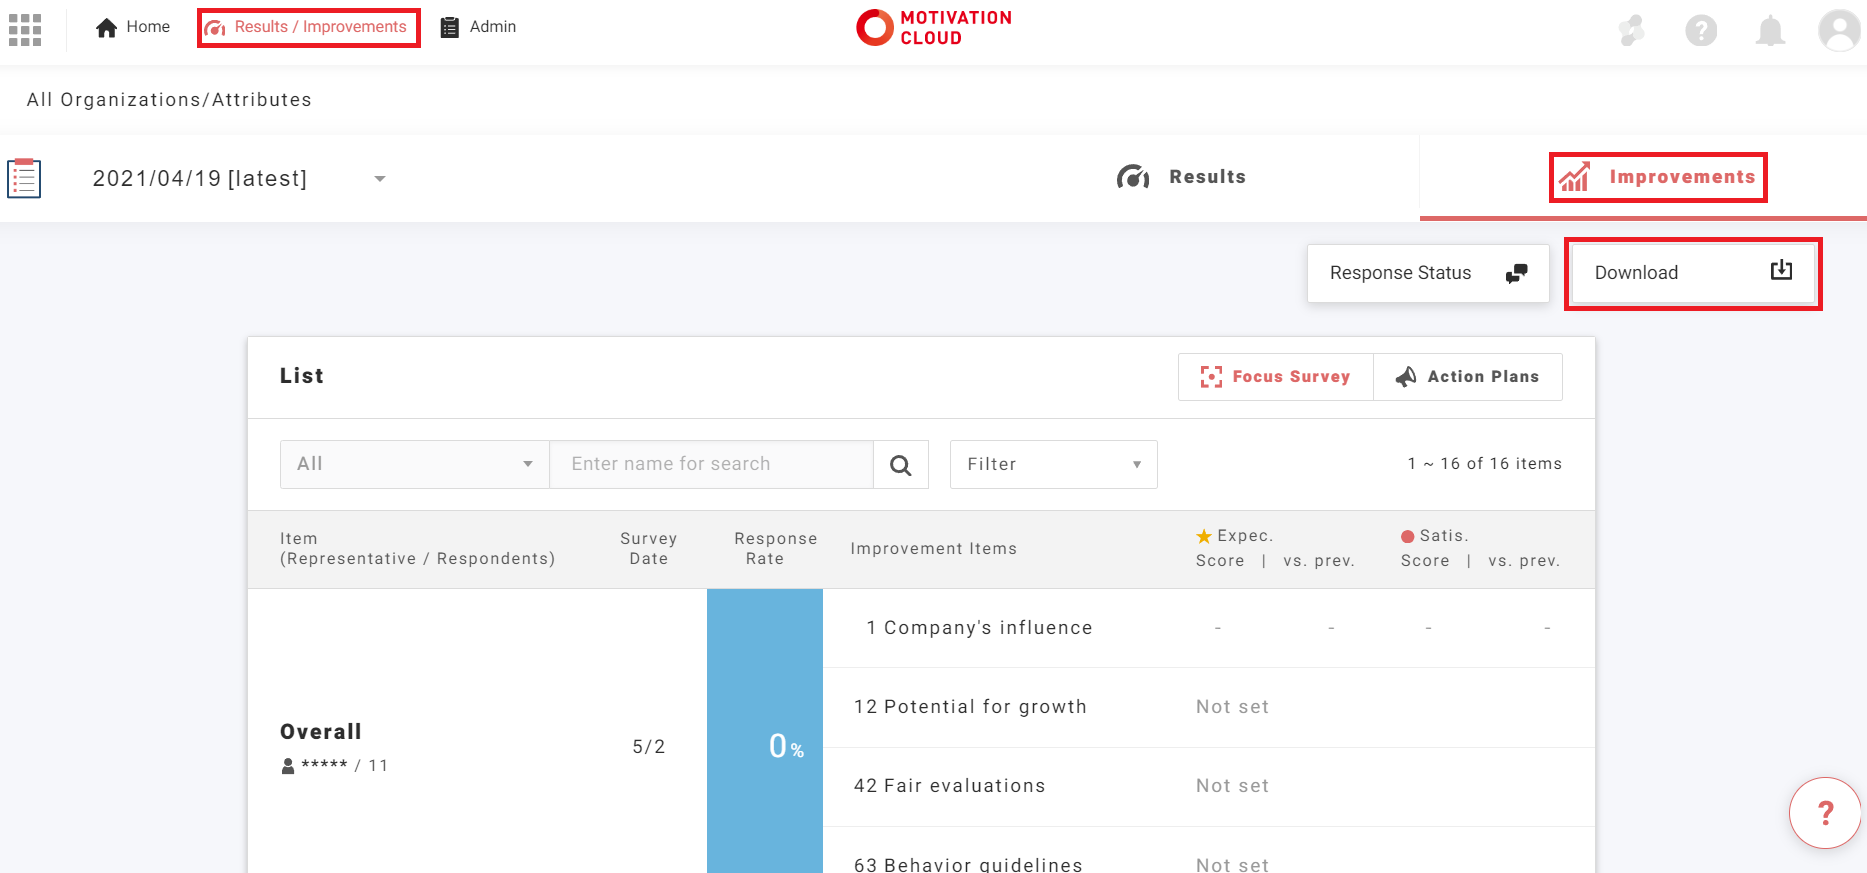Open the help question mark icon in header
1867x873 pixels.
click(1700, 31)
